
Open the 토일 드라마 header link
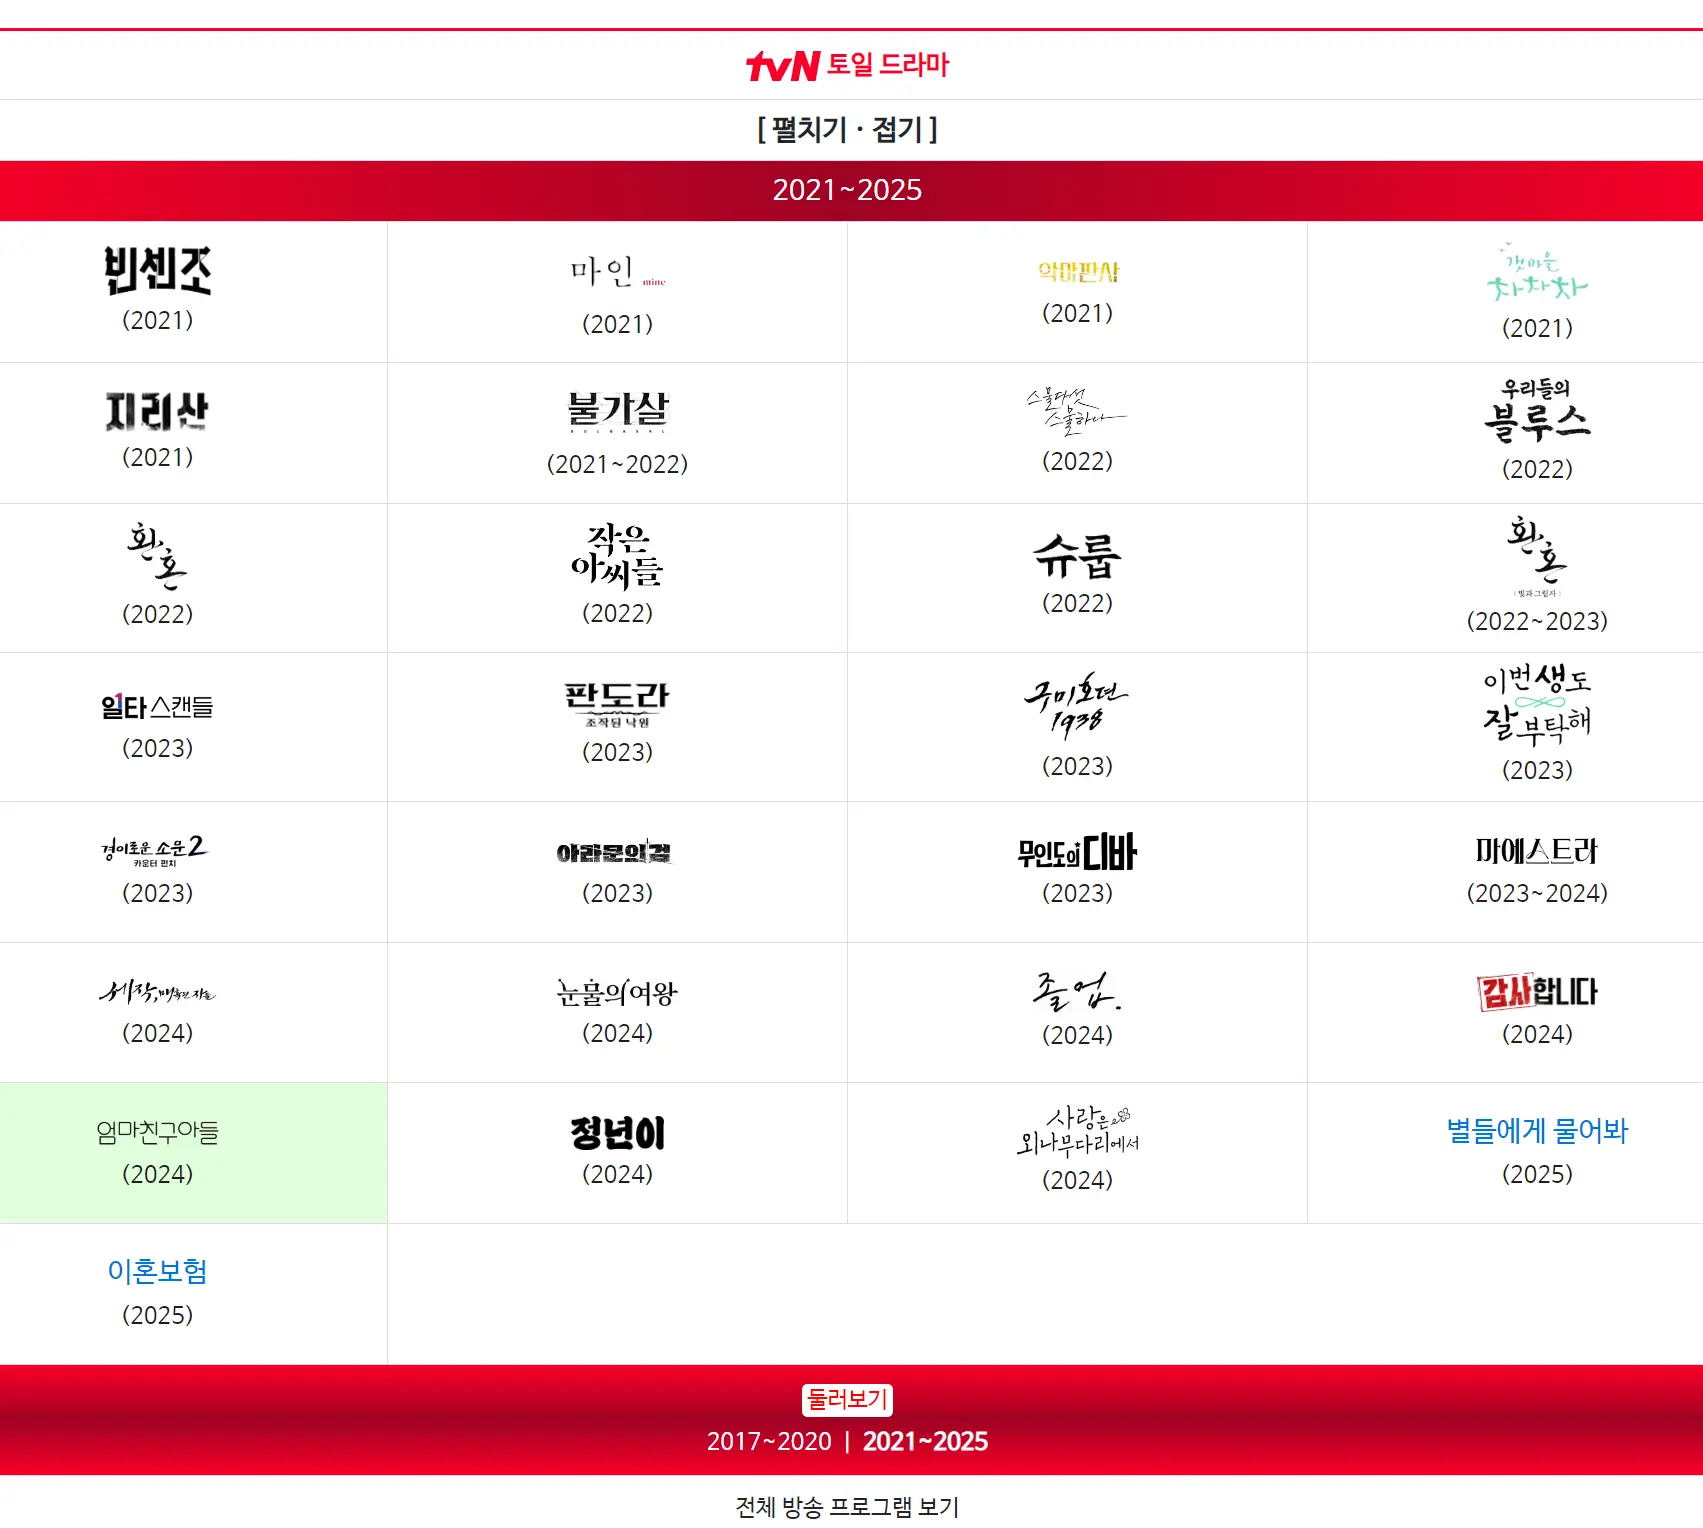click(888, 65)
